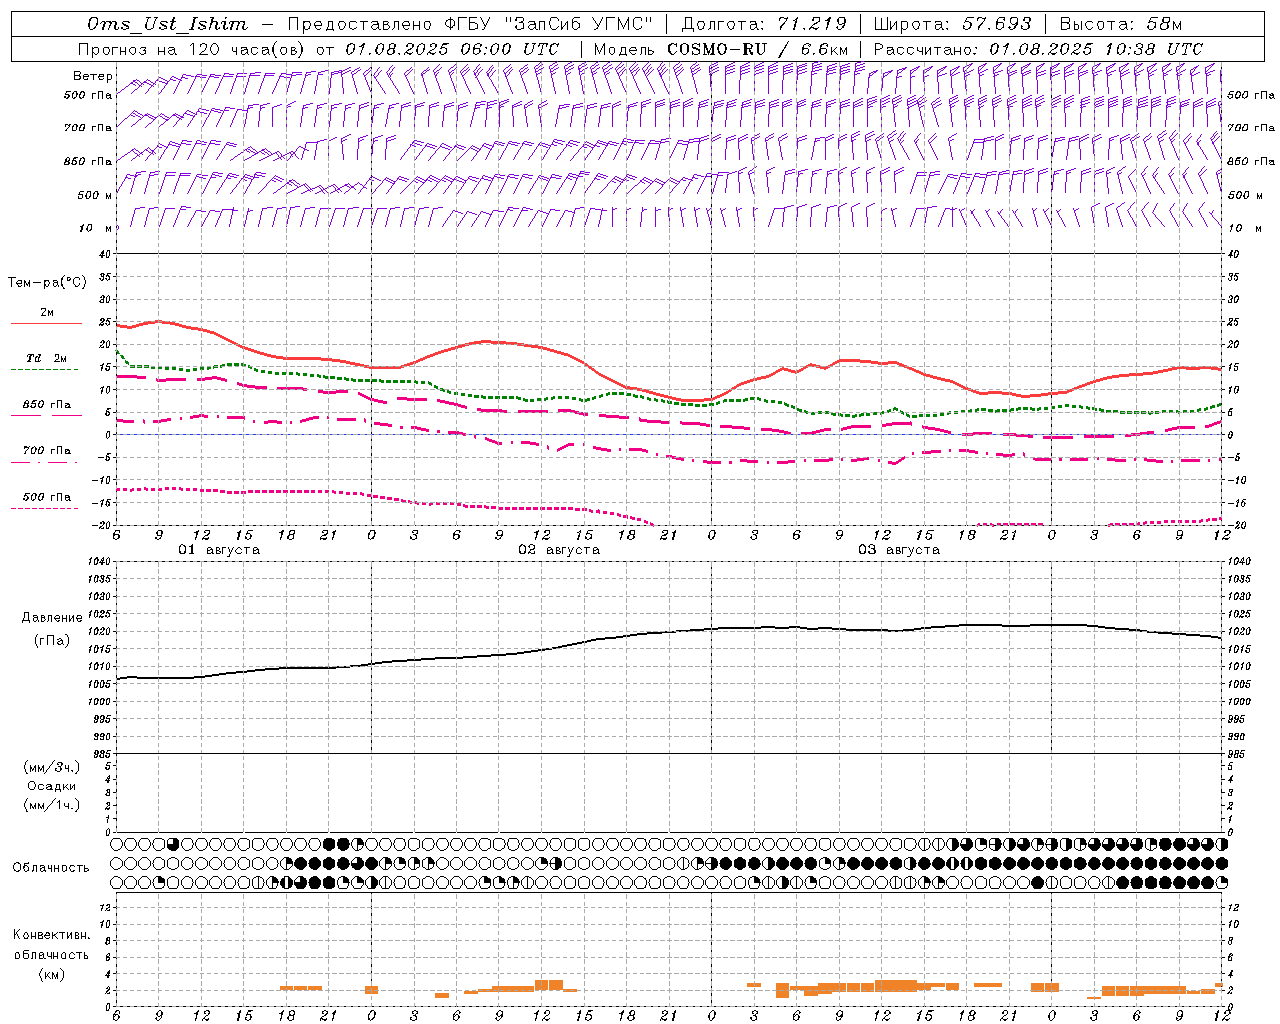Click the Модель COSMO-RU / 6.6км label
The height and width of the screenshot is (1024, 1280).
720,49
